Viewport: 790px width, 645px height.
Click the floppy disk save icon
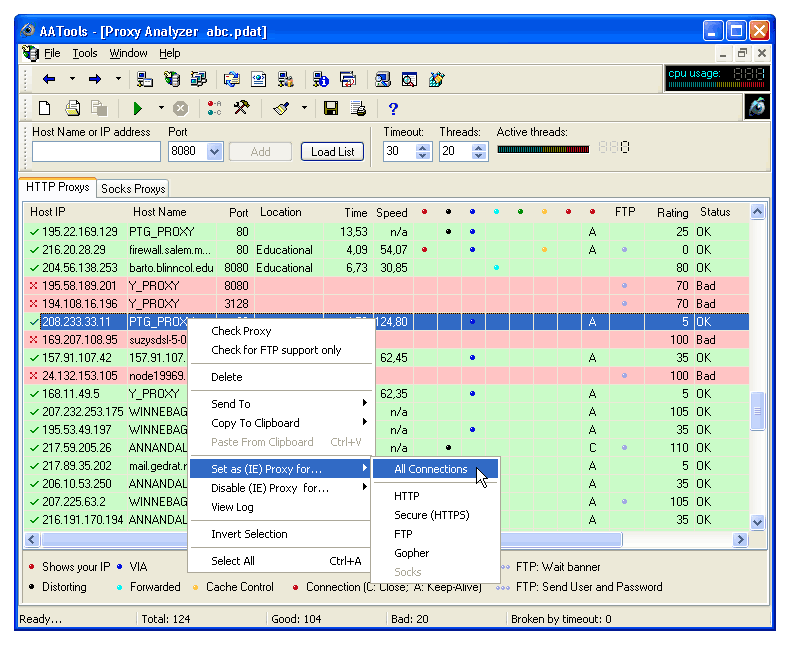(x=331, y=109)
